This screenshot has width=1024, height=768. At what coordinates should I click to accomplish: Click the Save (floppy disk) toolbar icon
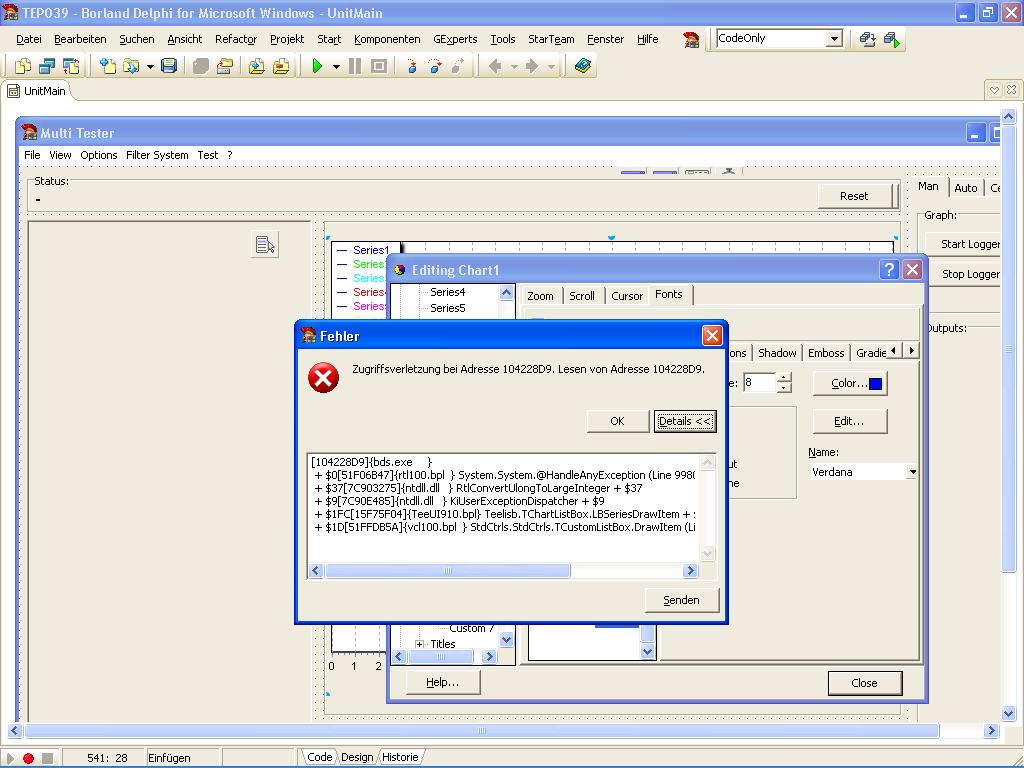169,66
